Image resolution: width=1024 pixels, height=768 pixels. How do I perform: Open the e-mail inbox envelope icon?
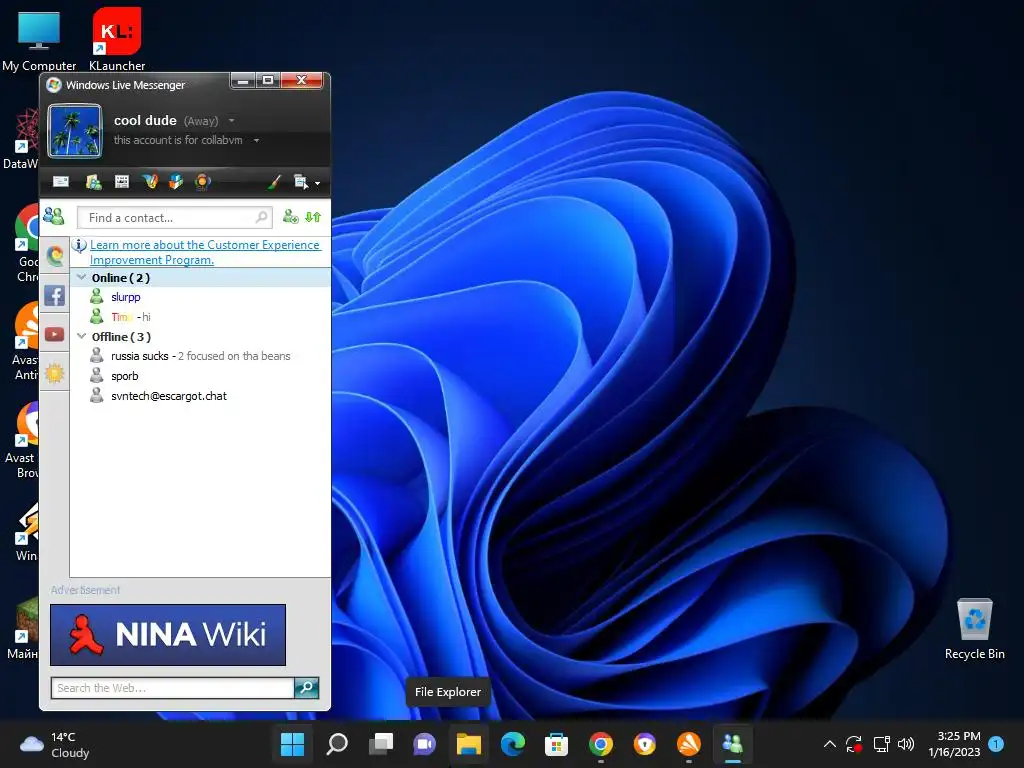[x=61, y=182]
